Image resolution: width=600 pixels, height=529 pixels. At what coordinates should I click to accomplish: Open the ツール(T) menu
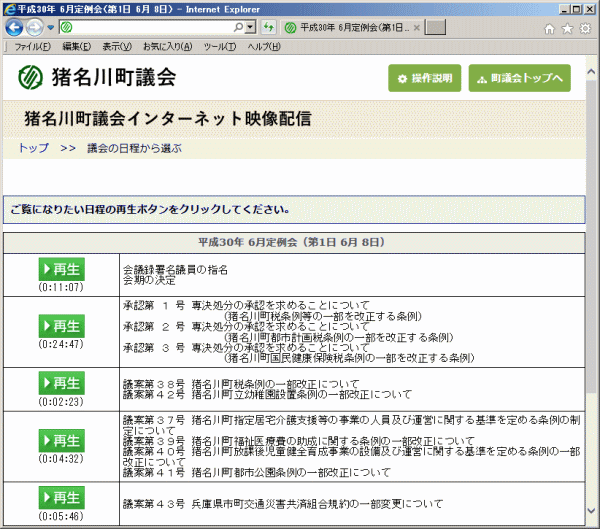(x=219, y=47)
